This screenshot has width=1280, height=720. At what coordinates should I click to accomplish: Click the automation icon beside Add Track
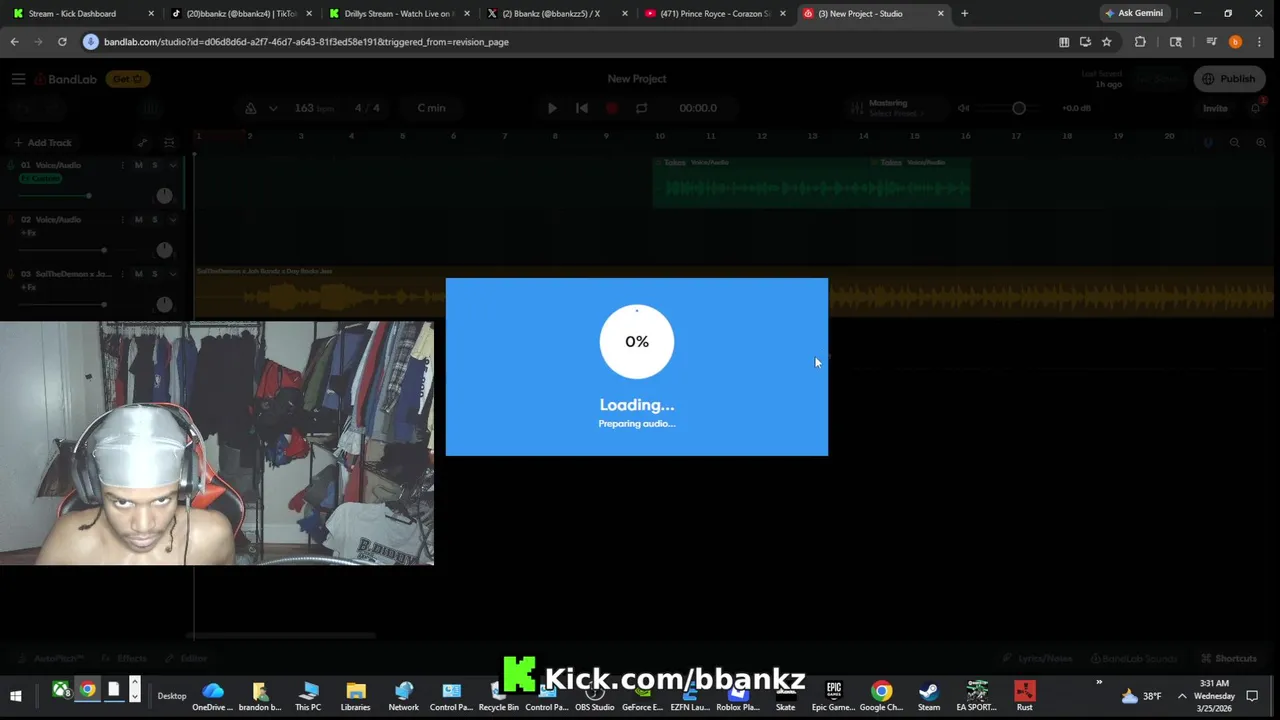[143, 143]
